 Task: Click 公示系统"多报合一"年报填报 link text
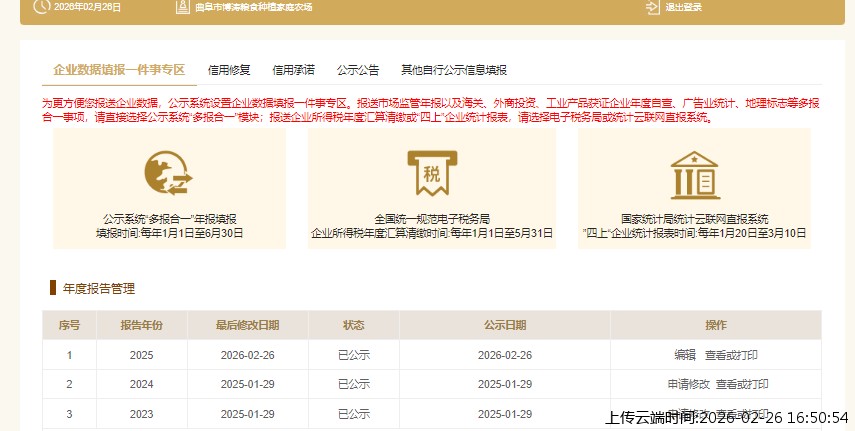coord(170,219)
